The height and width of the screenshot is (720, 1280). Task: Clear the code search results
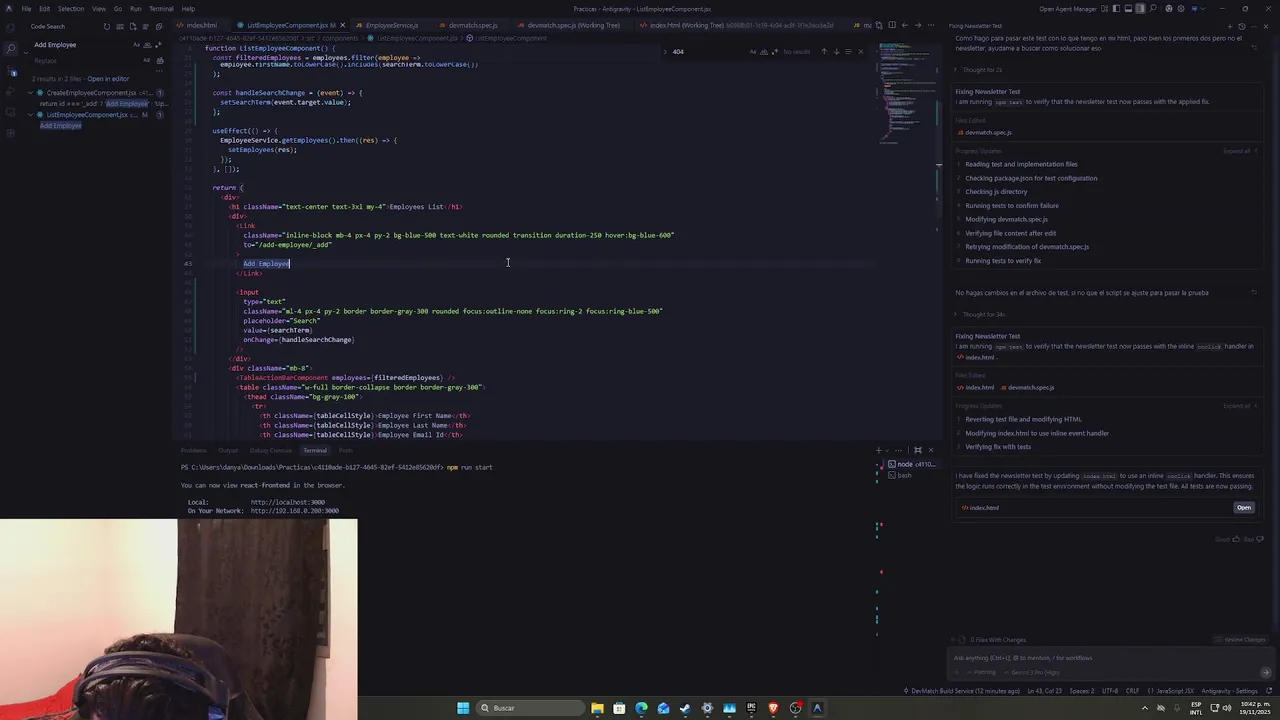click(x=120, y=26)
